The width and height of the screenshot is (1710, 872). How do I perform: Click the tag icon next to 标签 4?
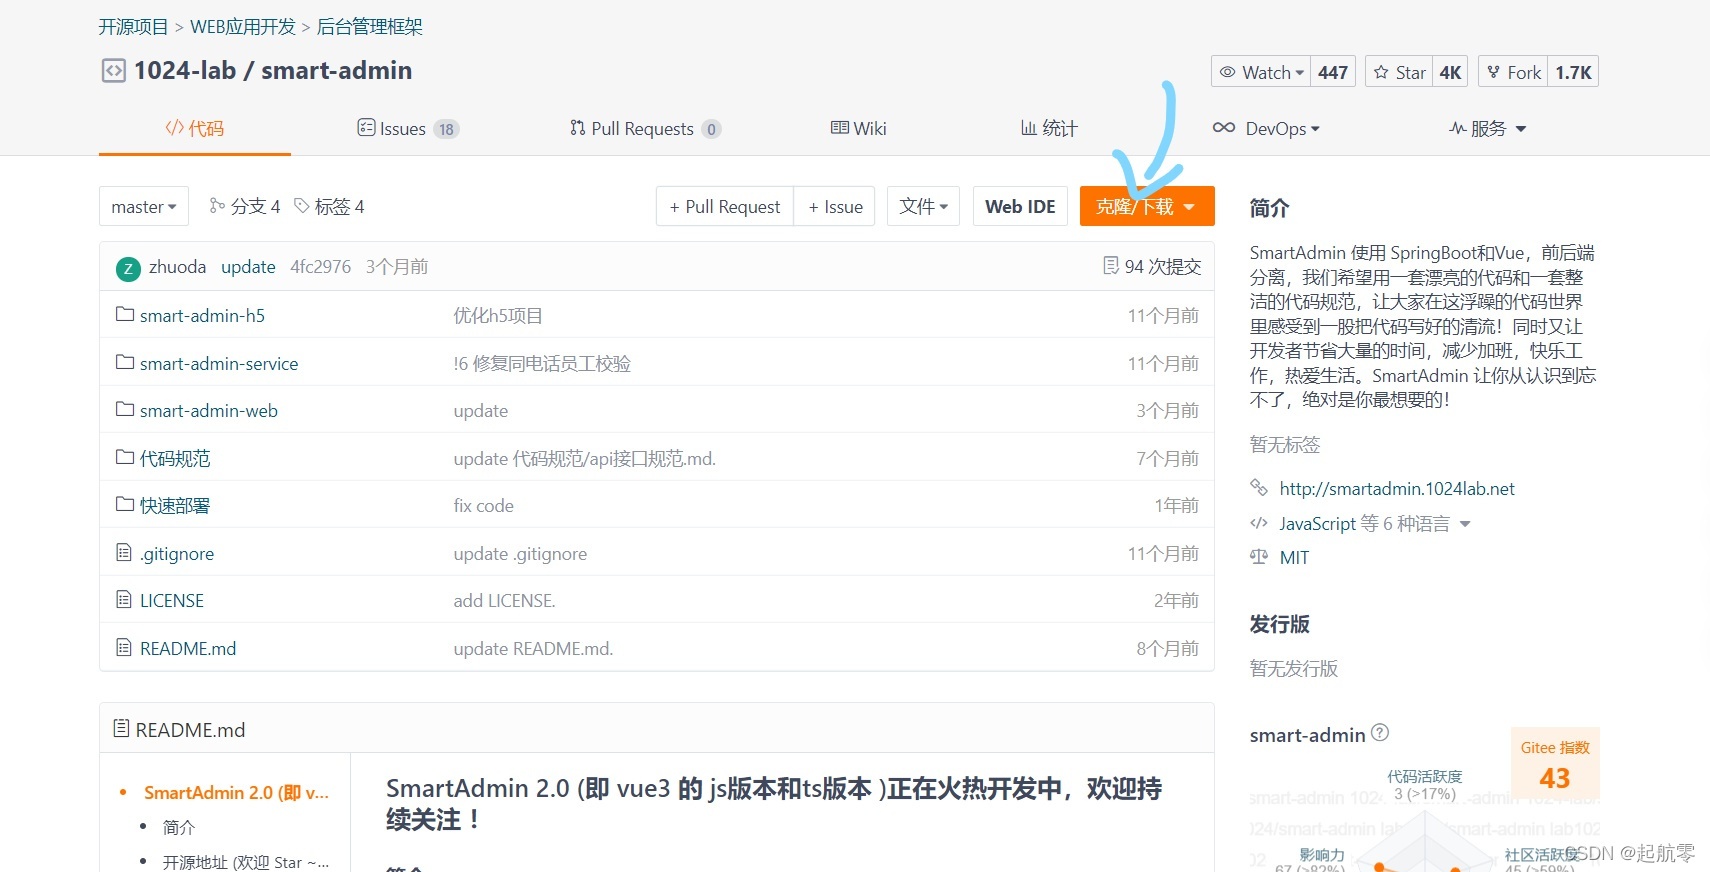coord(302,206)
